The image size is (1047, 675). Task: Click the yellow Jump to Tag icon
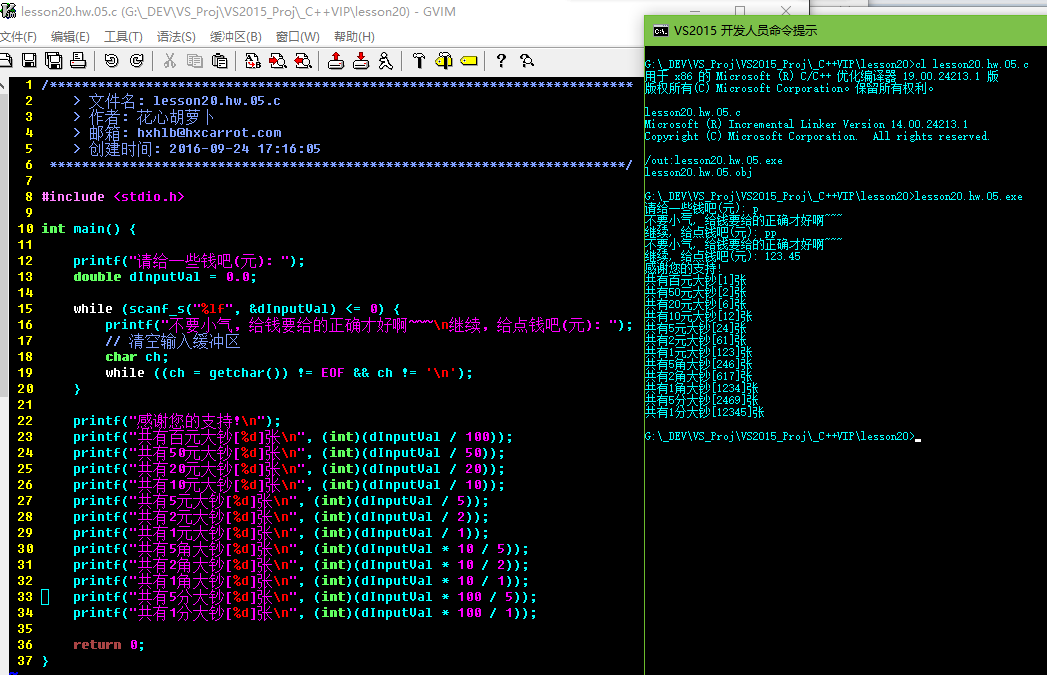[x=467, y=61]
